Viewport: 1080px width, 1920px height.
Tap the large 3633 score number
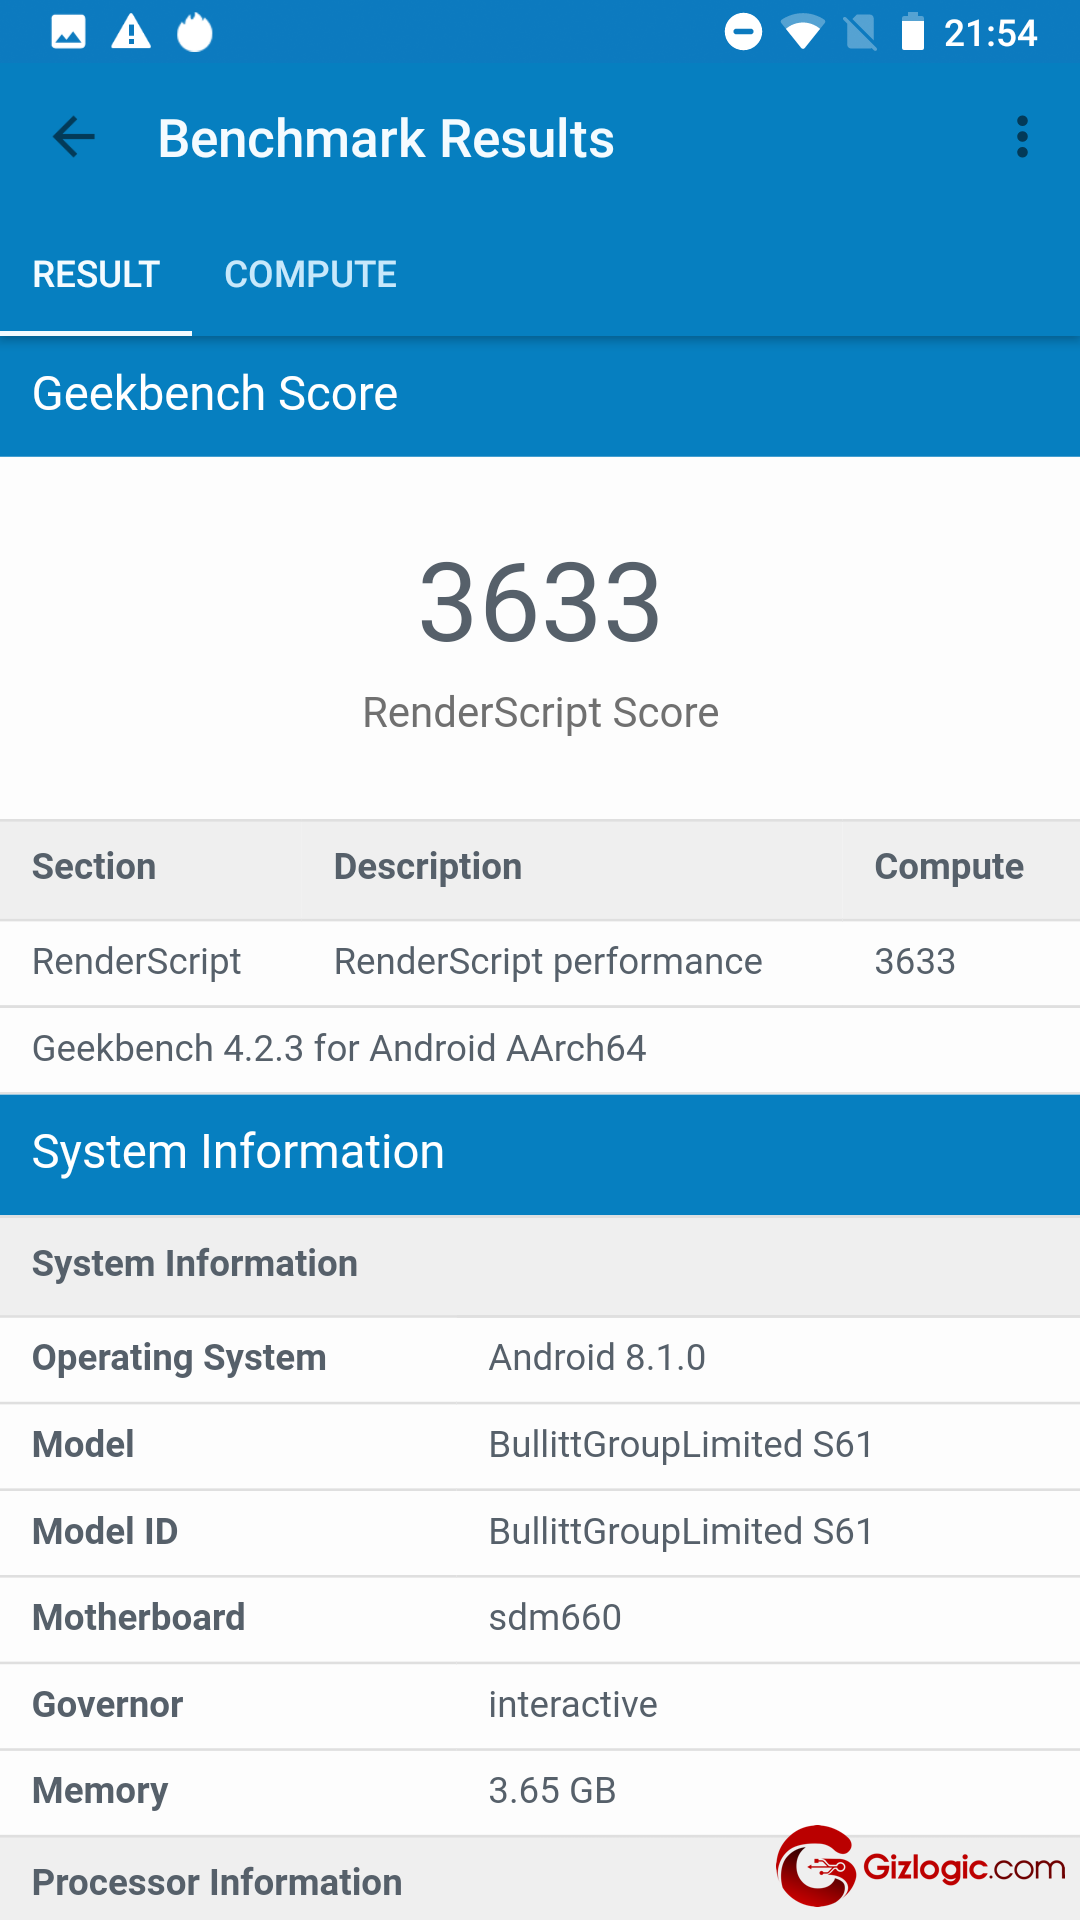[540, 602]
